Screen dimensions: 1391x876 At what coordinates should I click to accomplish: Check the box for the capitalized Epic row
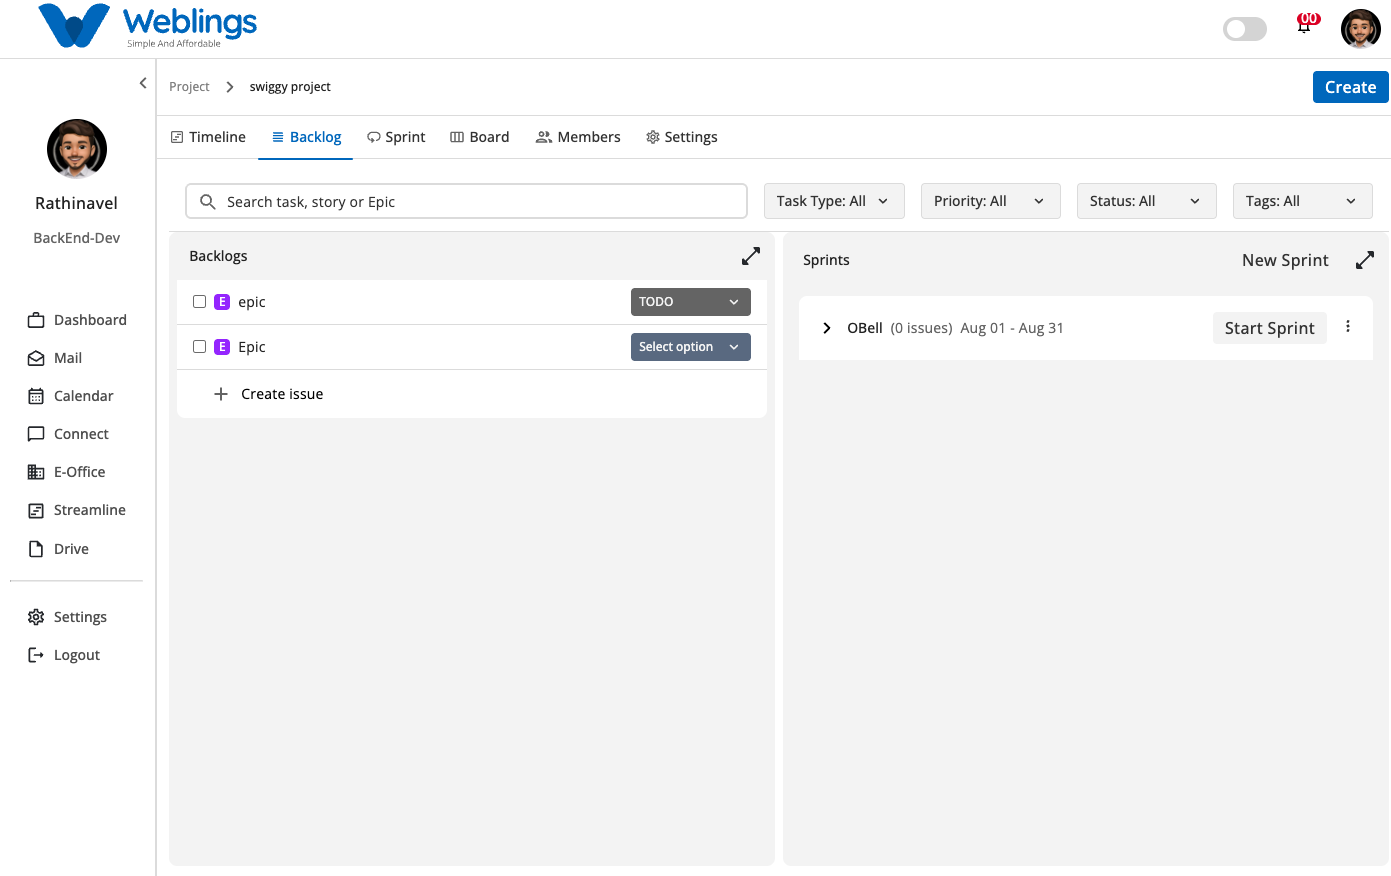[199, 347]
